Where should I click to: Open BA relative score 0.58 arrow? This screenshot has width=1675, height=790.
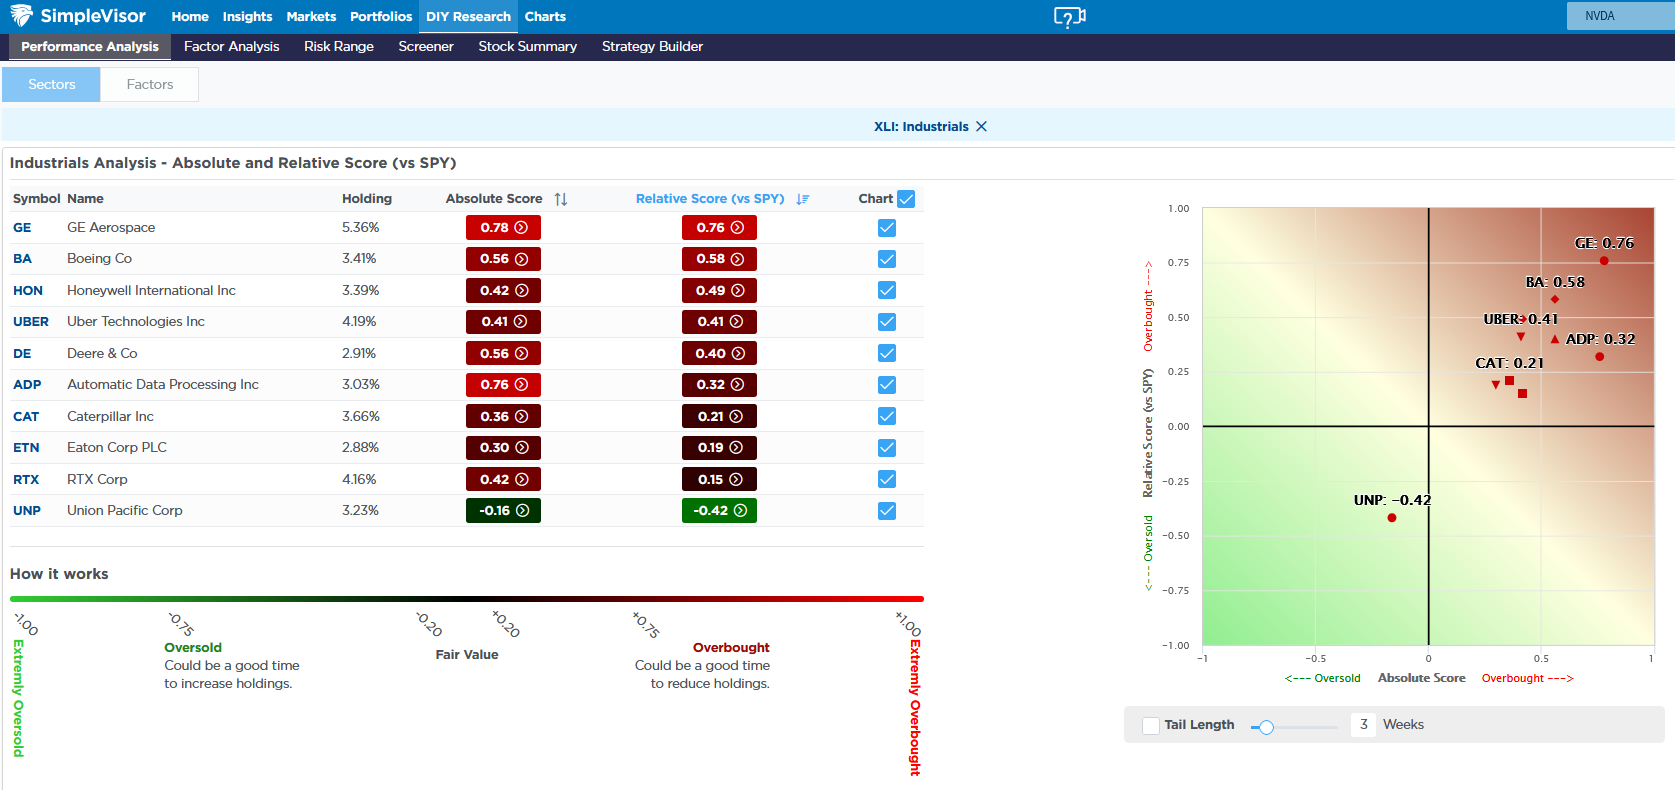tap(737, 259)
